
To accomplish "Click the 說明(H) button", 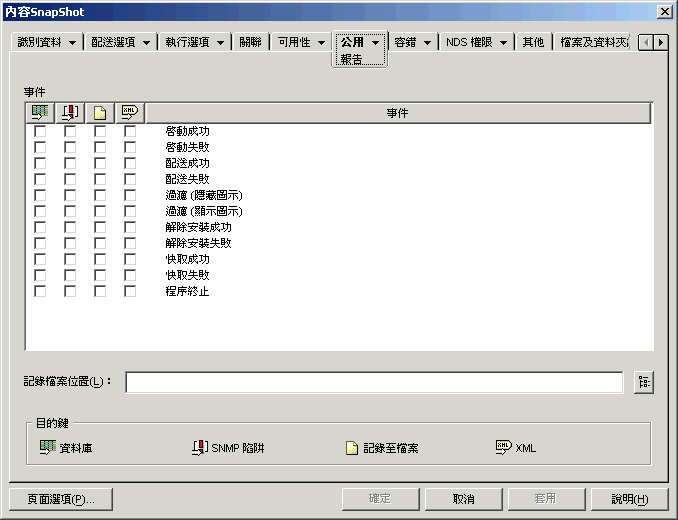I will (x=630, y=499).
